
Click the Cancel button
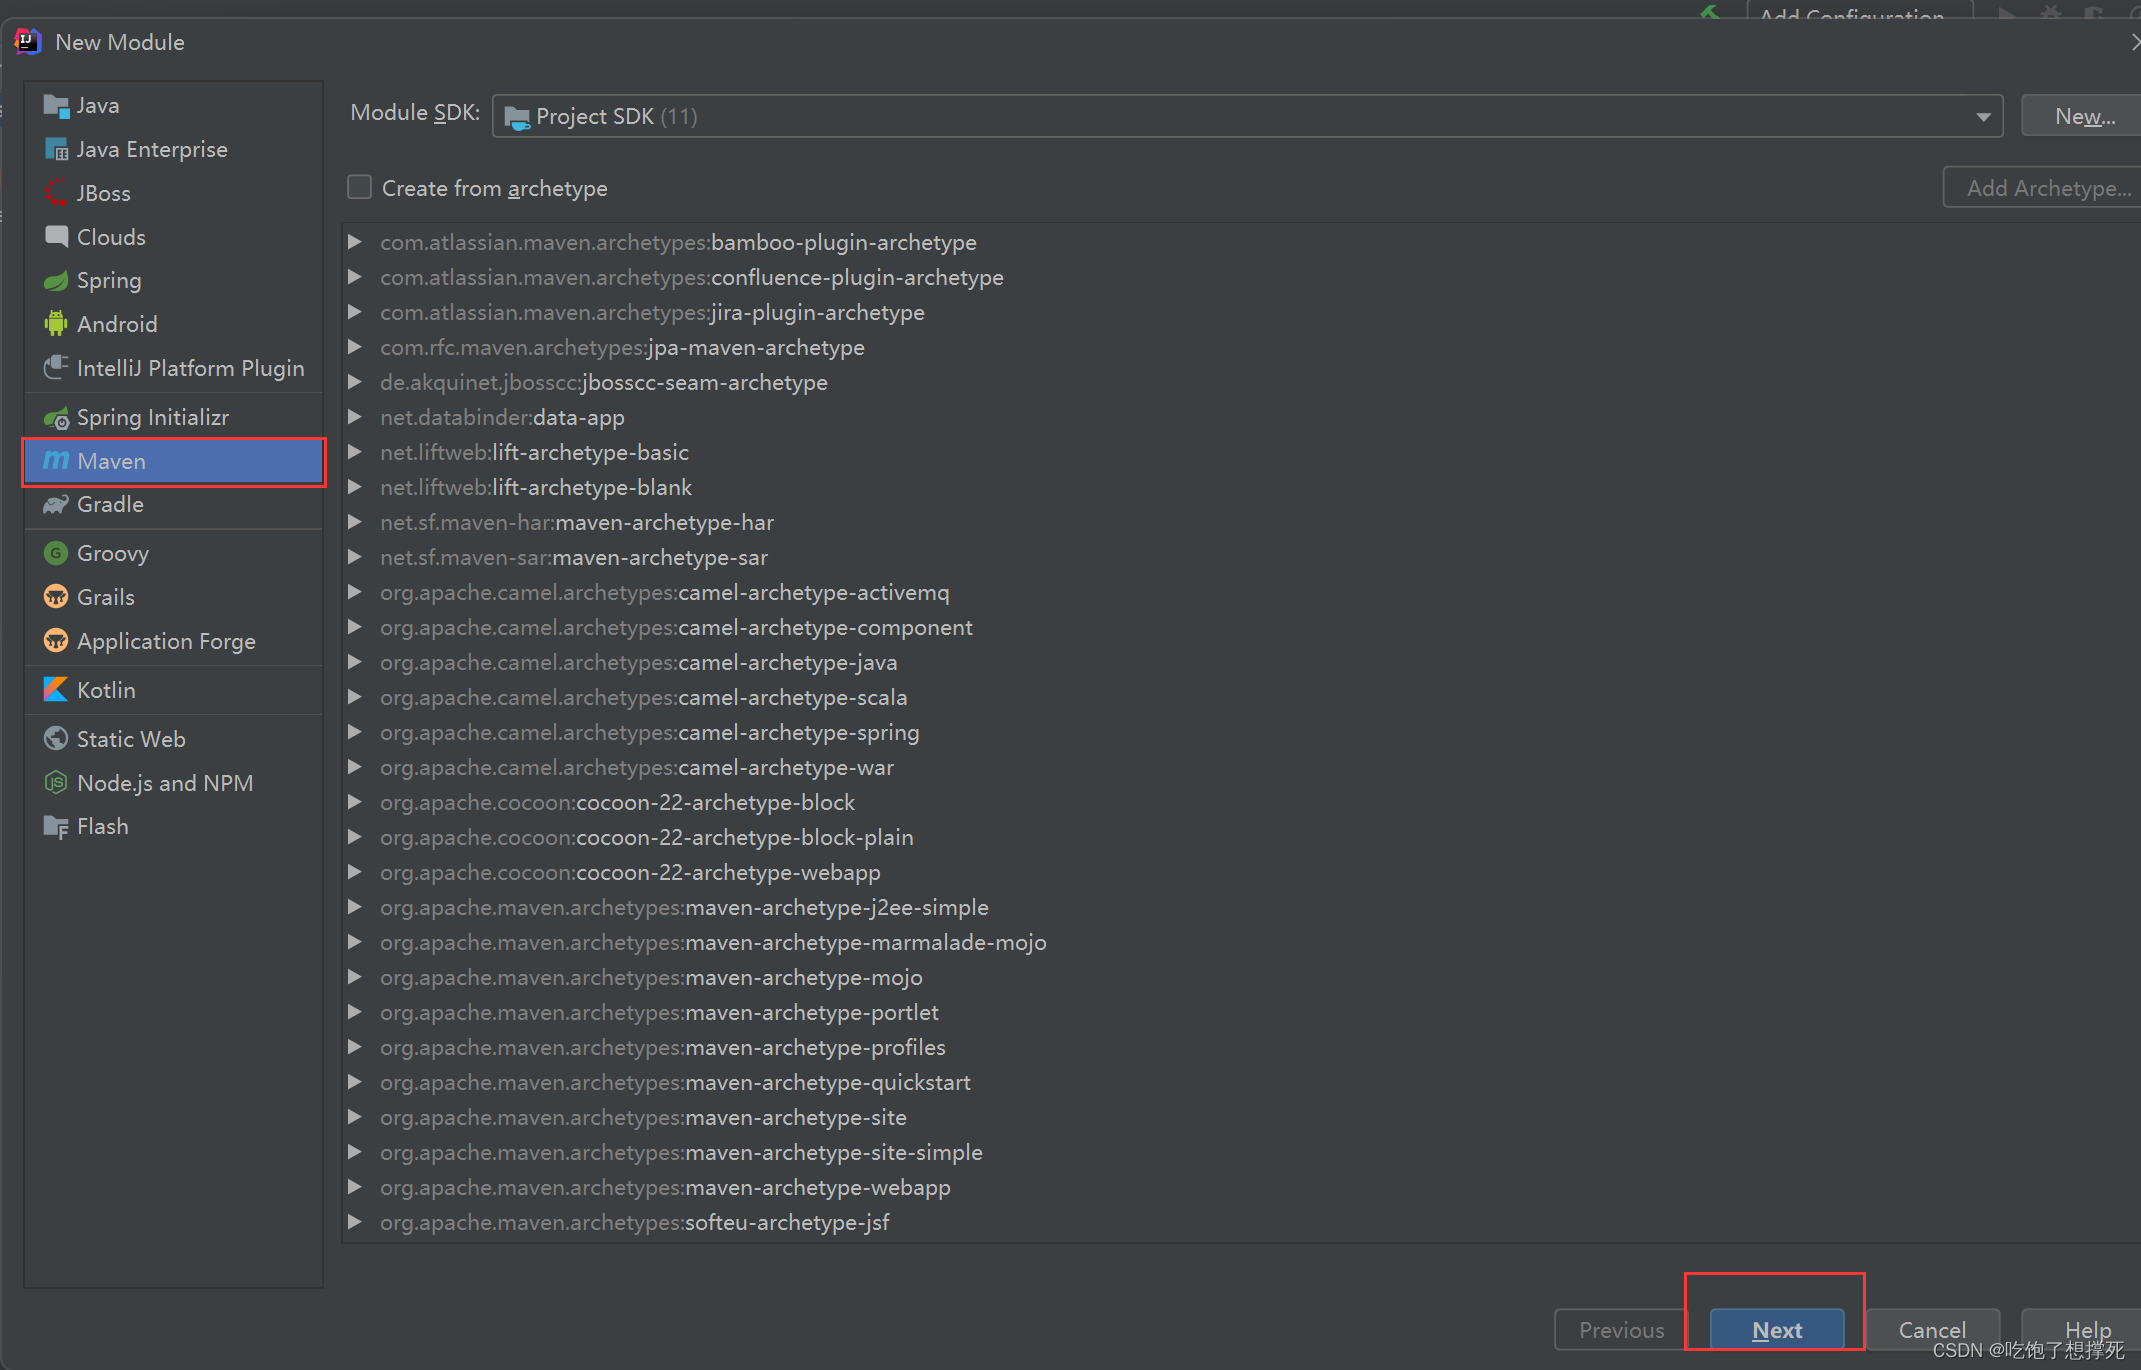click(1932, 1330)
